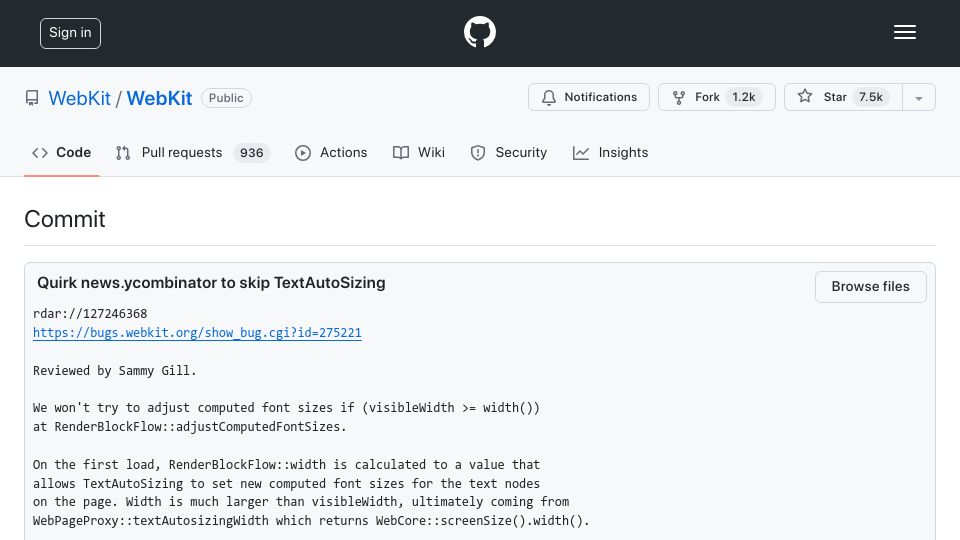
Task: Open the bugs.webkit.org bug 275221 link
Action: tap(197, 332)
